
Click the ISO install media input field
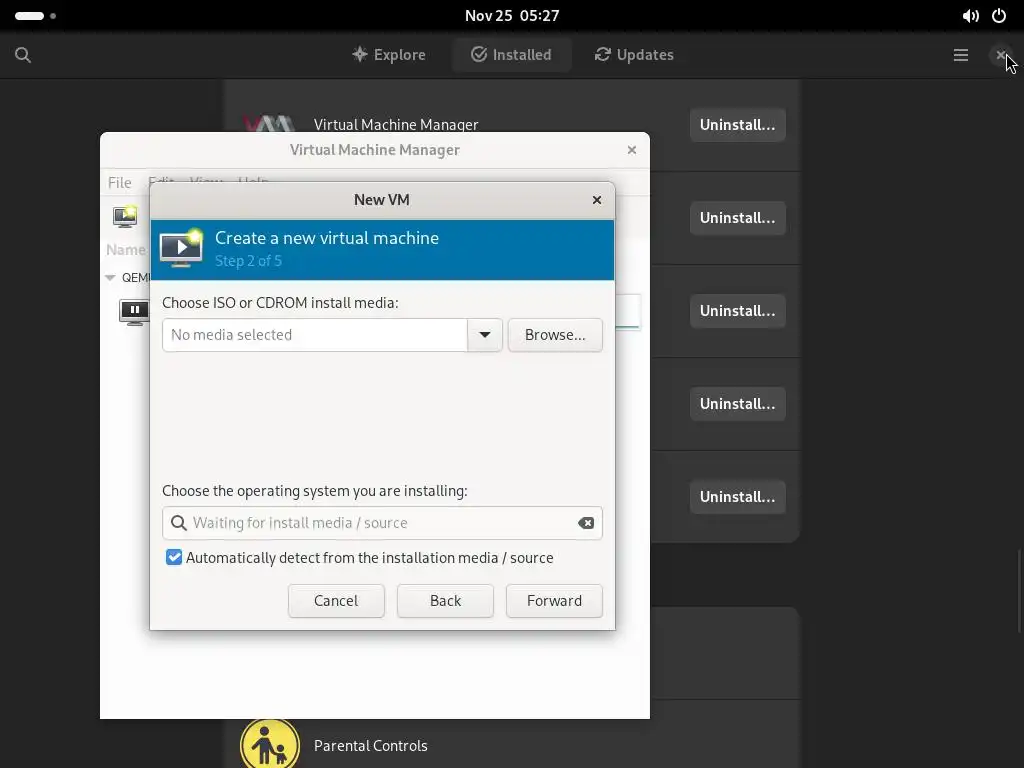[315, 335]
